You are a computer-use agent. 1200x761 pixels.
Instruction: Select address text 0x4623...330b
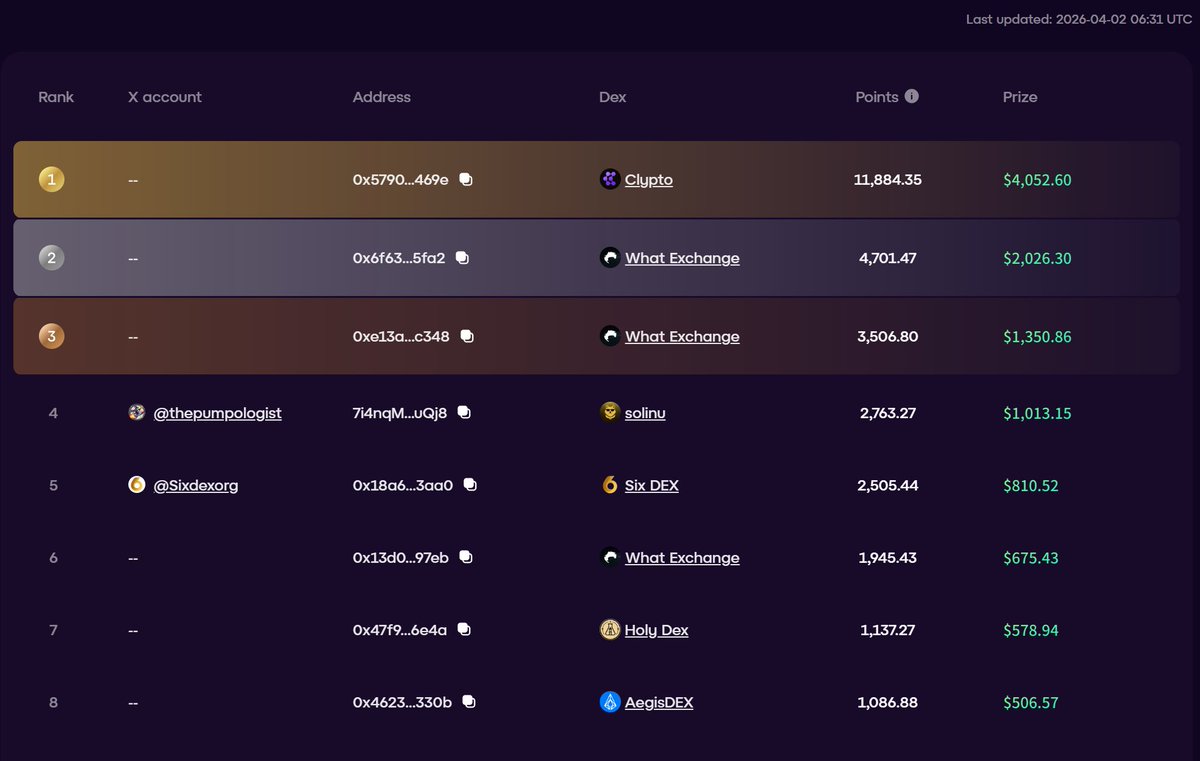tap(402, 702)
